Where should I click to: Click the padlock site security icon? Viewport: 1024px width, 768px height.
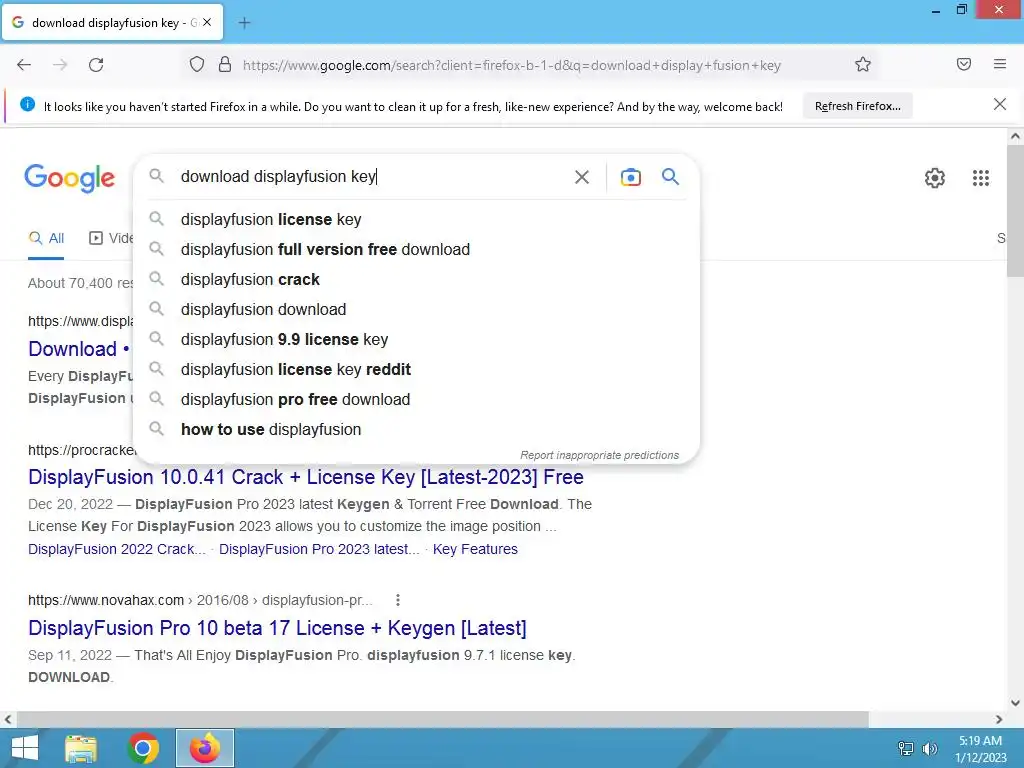pyautogui.click(x=225, y=65)
